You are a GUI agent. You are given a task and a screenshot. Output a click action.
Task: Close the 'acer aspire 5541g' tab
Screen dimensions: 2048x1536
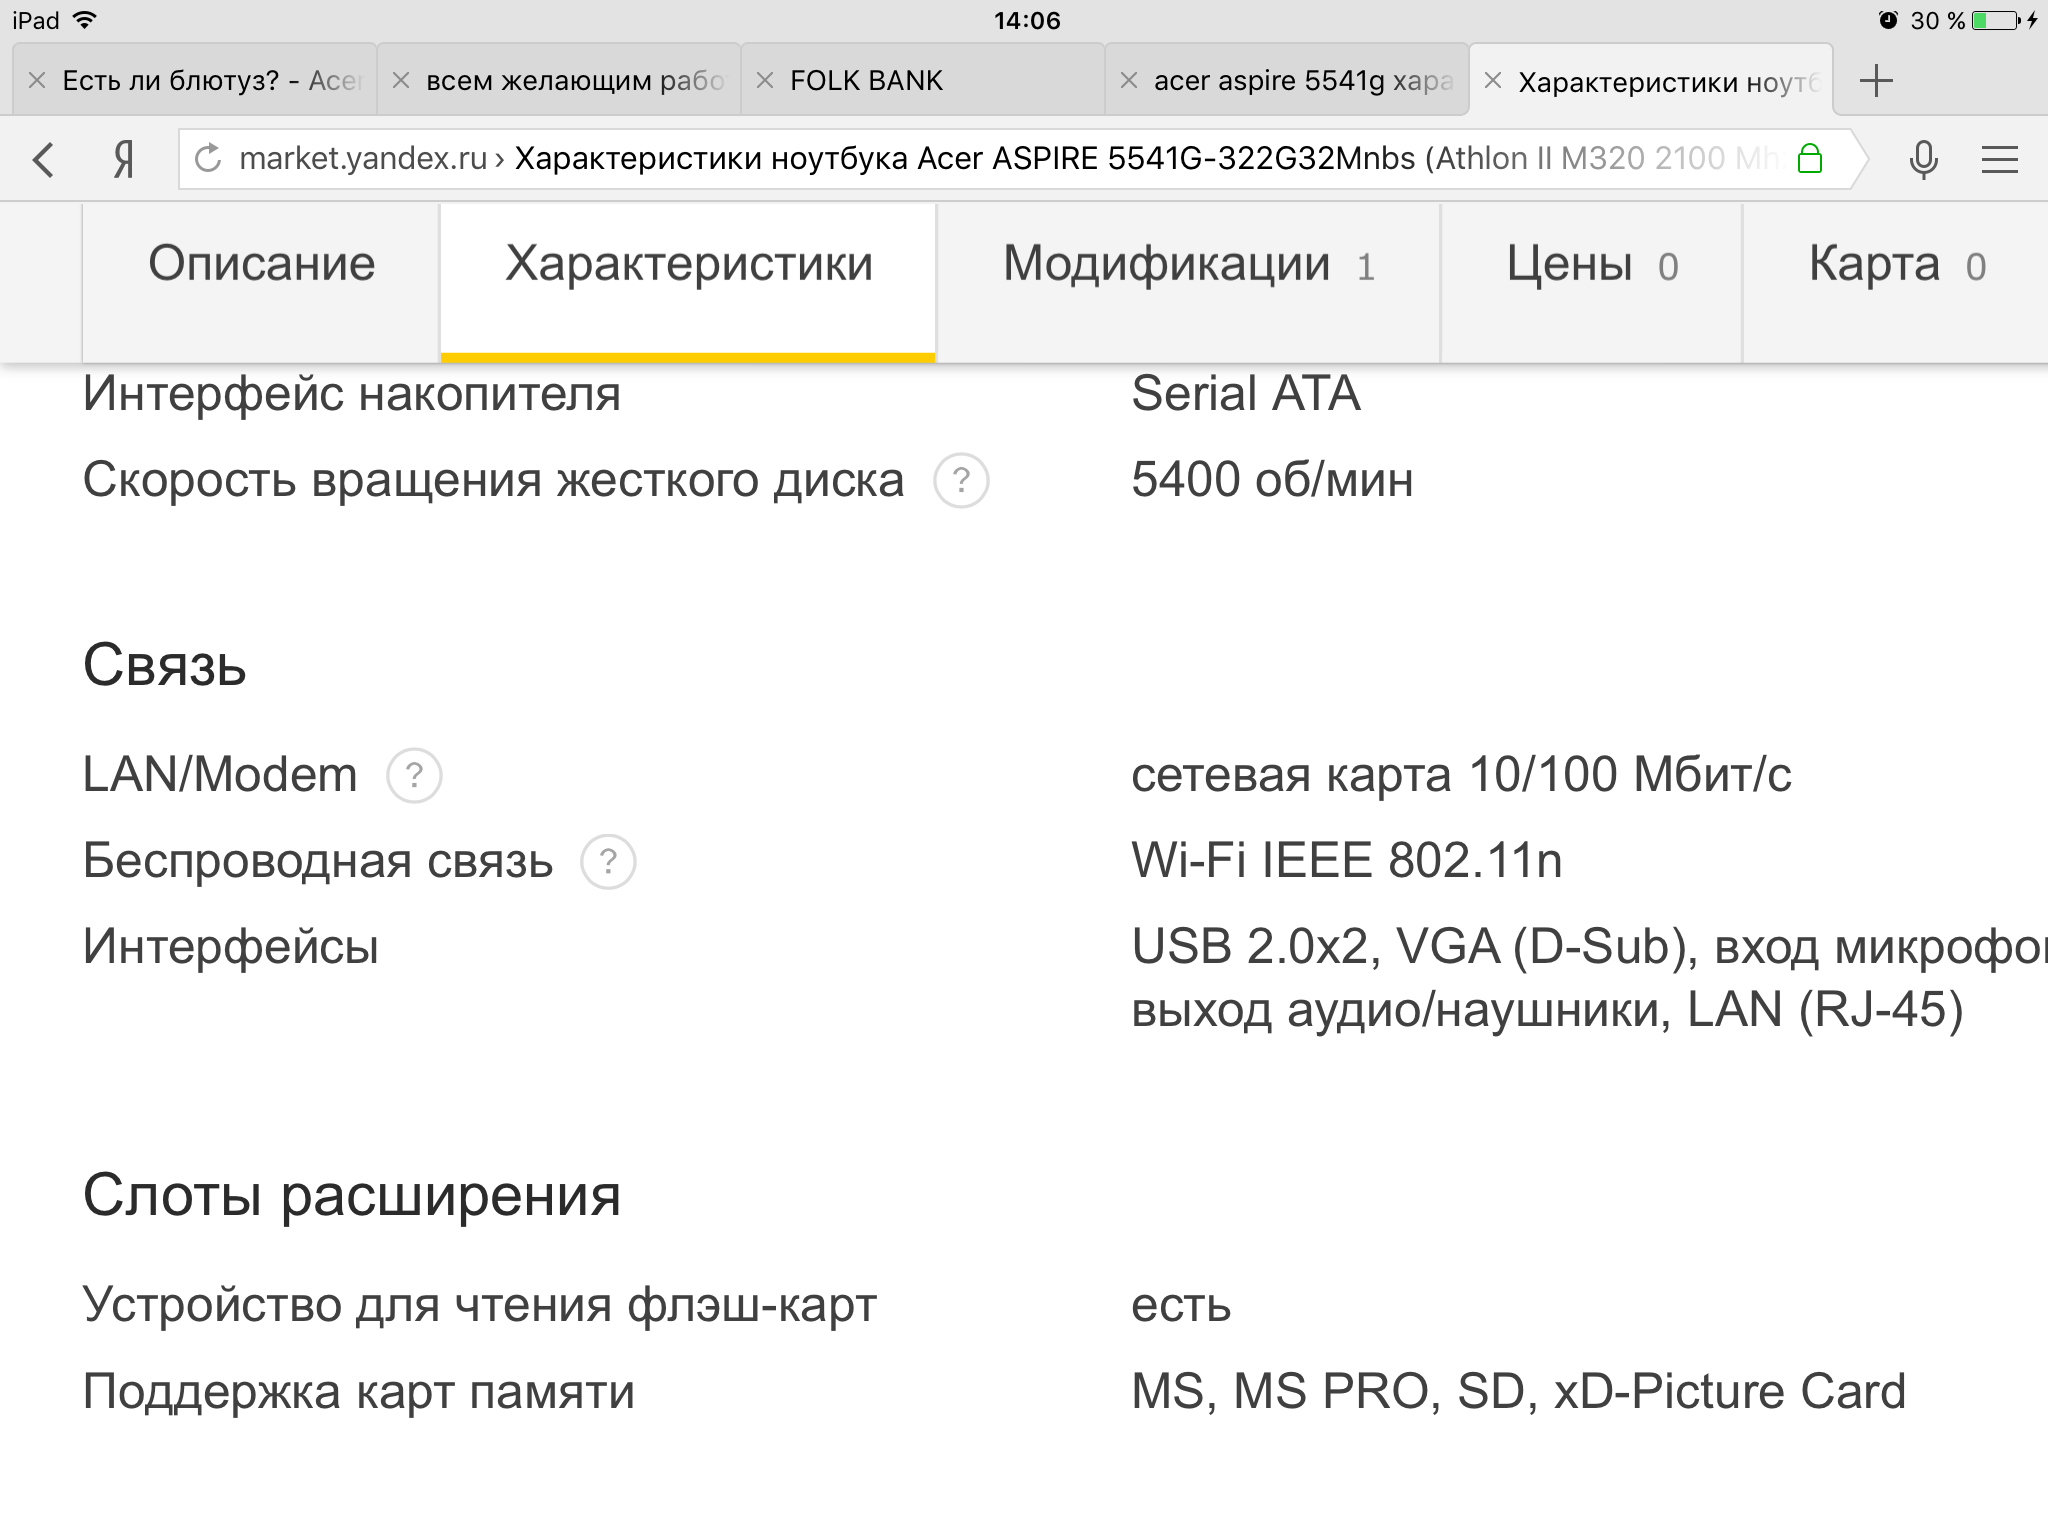[1129, 80]
